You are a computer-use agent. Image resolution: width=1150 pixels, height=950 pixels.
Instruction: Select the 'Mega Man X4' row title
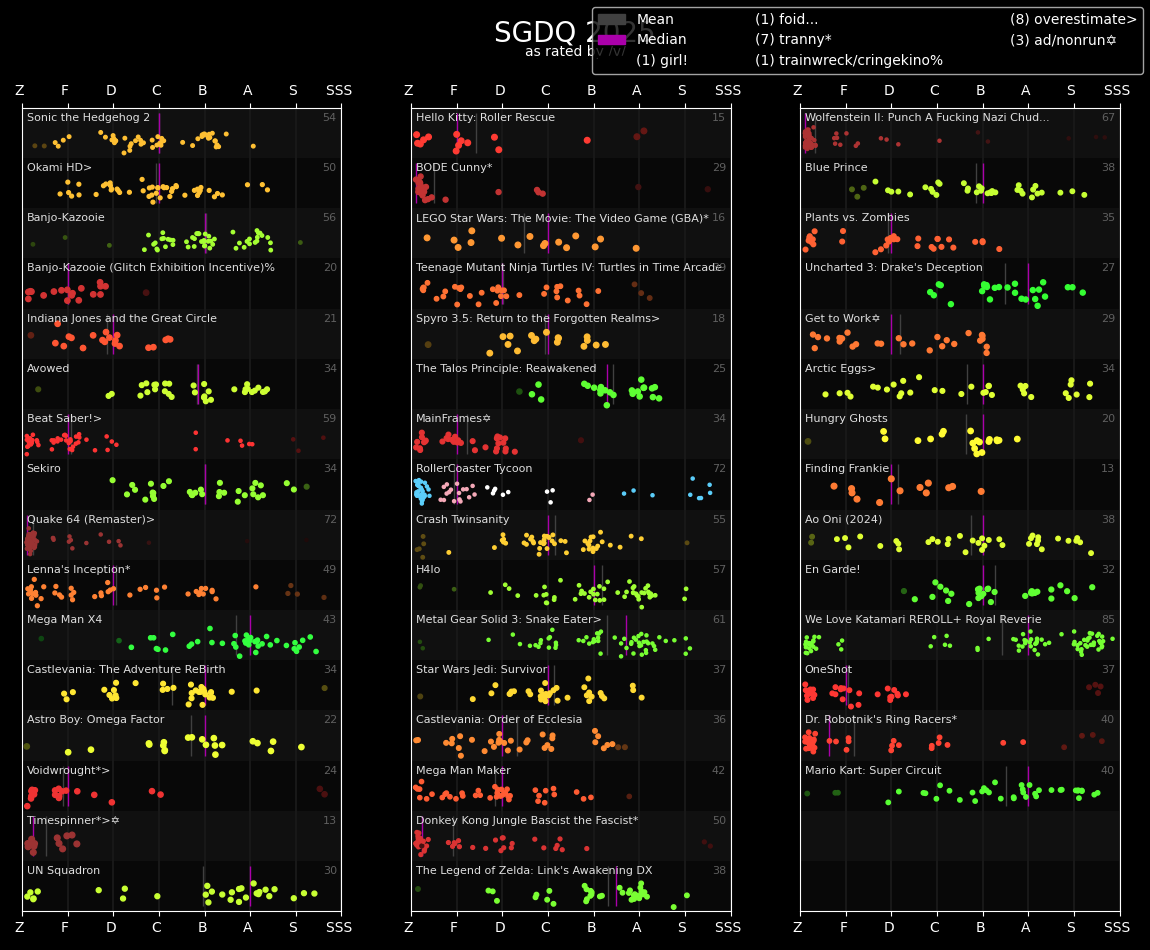(65, 619)
